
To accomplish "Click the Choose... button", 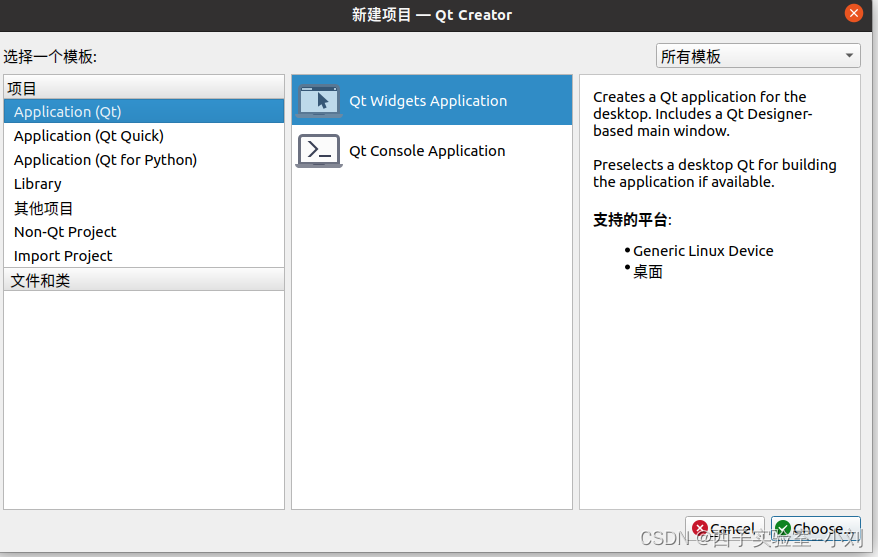I will click(816, 528).
